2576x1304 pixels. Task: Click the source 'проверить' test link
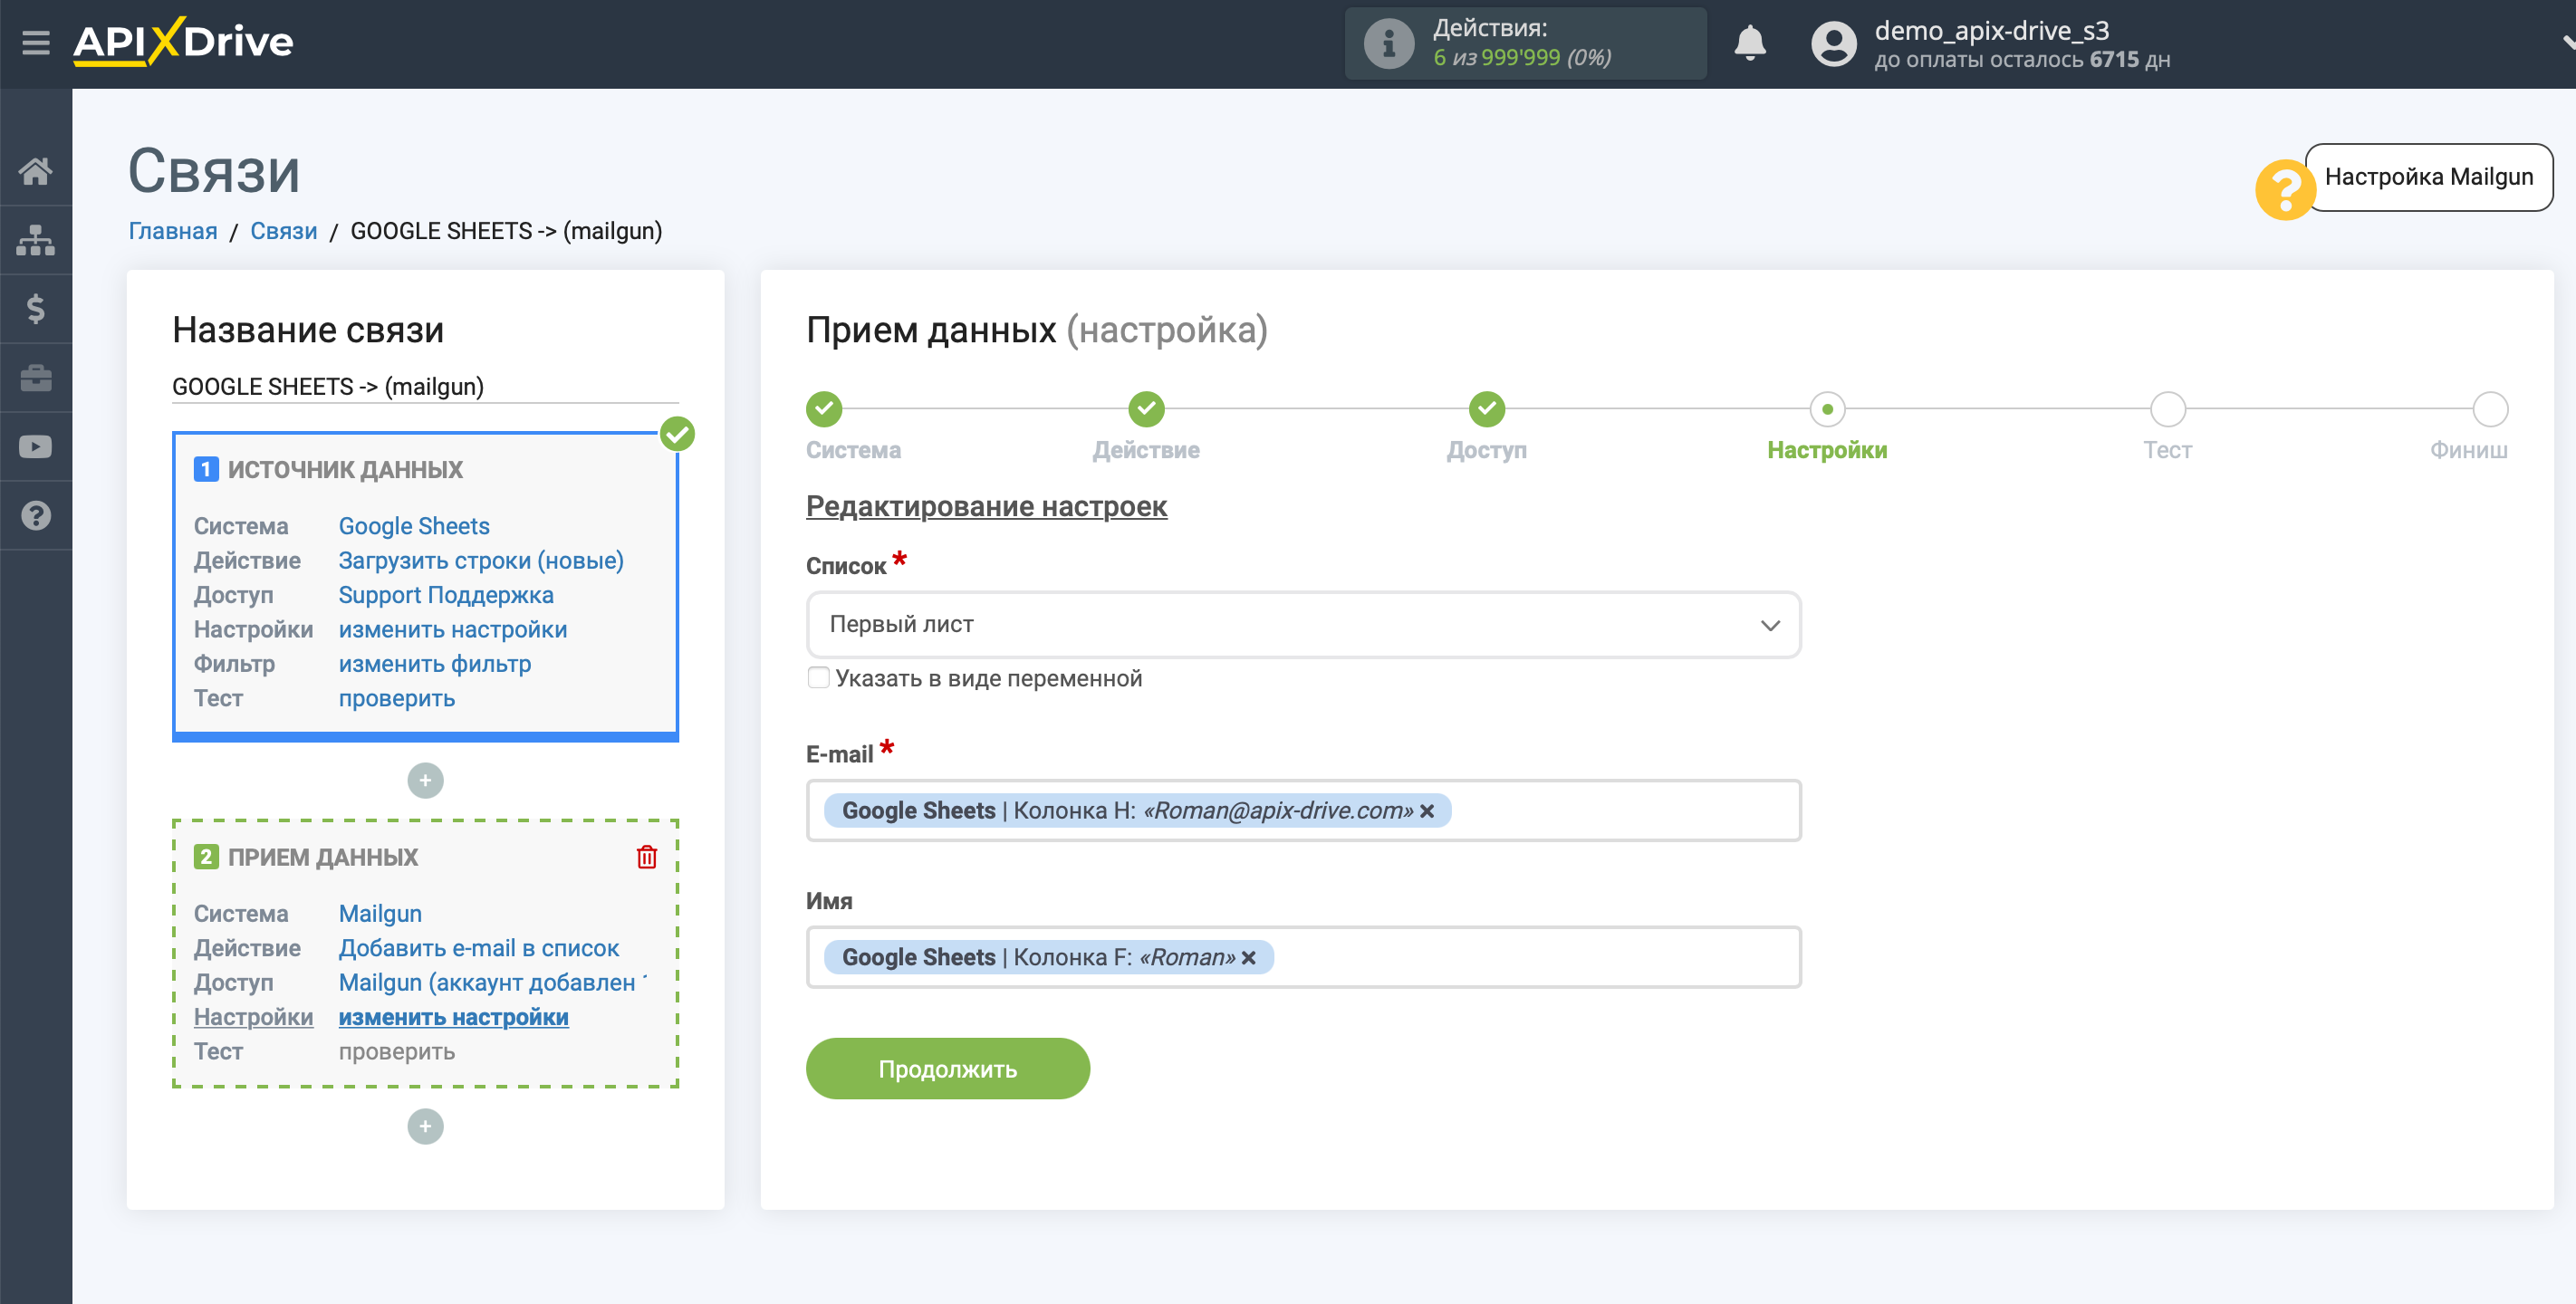click(x=396, y=698)
